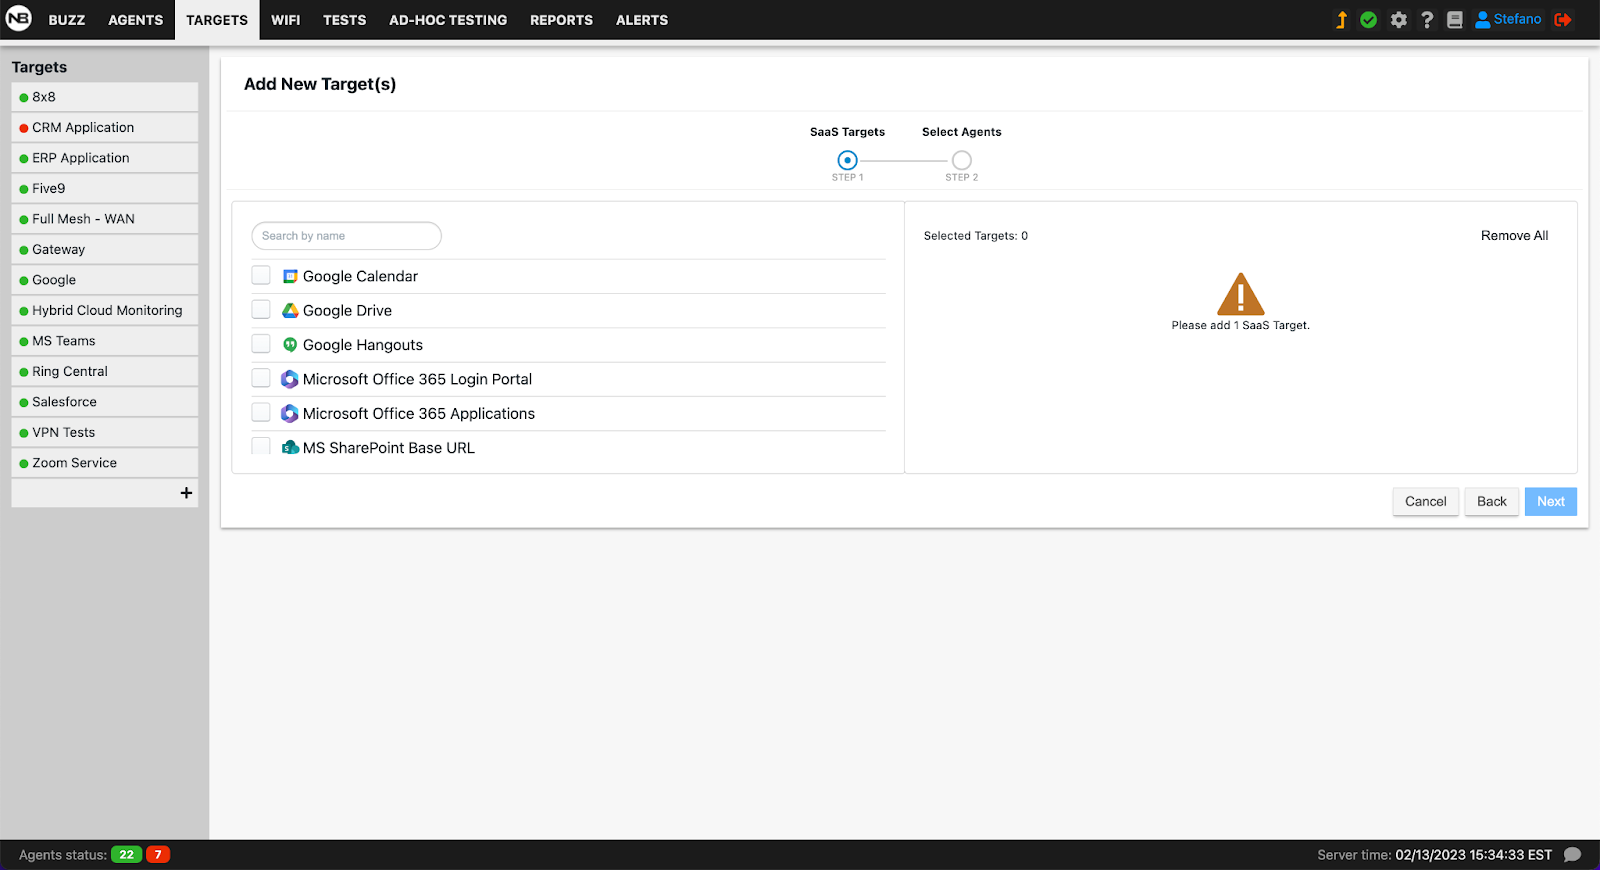The image size is (1600, 870).
Task: Click the Add New Target(s) heading
Action: point(320,84)
